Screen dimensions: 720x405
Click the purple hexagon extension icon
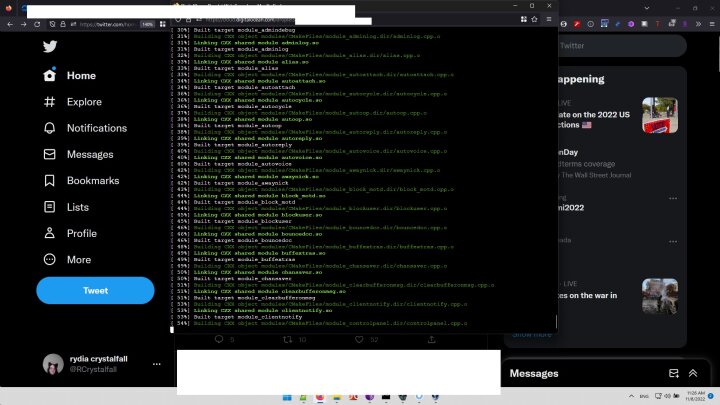pos(631,24)
